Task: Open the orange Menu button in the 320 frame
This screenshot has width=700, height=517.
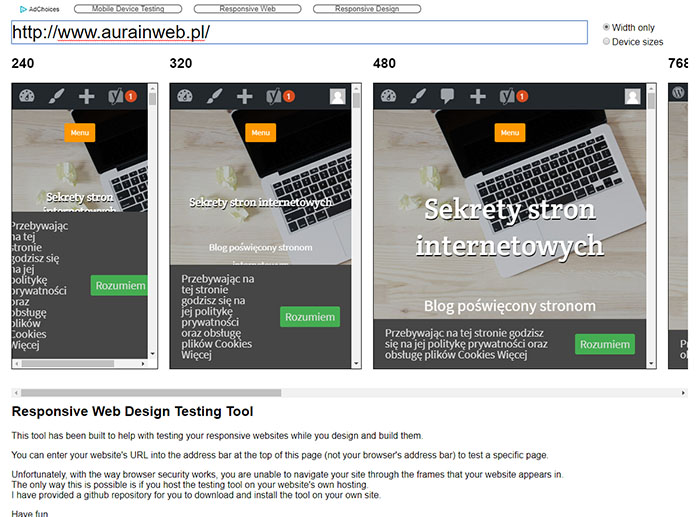Action: [x=261, y=133]
